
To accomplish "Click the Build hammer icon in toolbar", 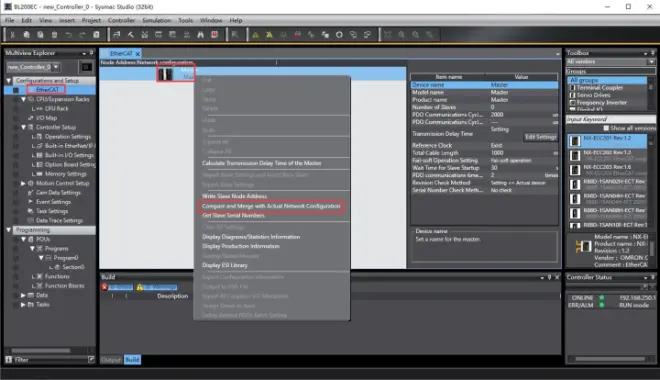I will coord(130,35).
